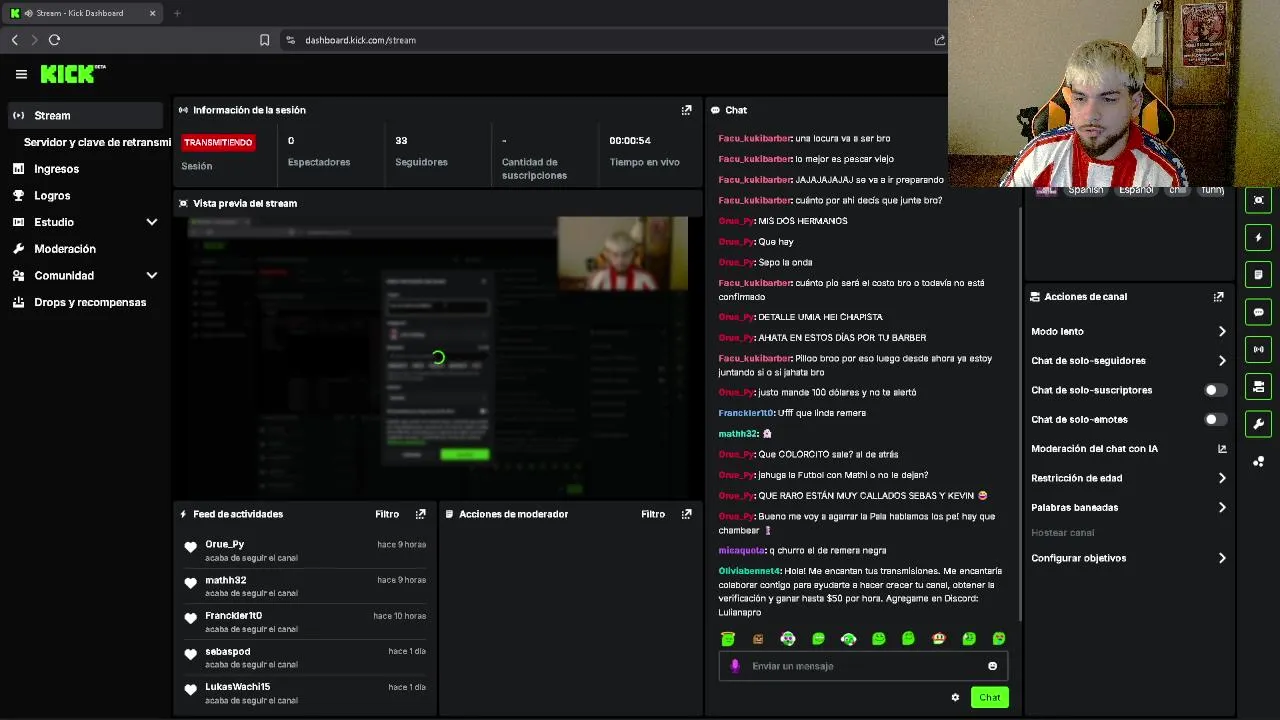The height and width of the screenshot is (720, 1280).
Task: Toggle Chat de solo-emotes switch
Action: coord(1214,420)
